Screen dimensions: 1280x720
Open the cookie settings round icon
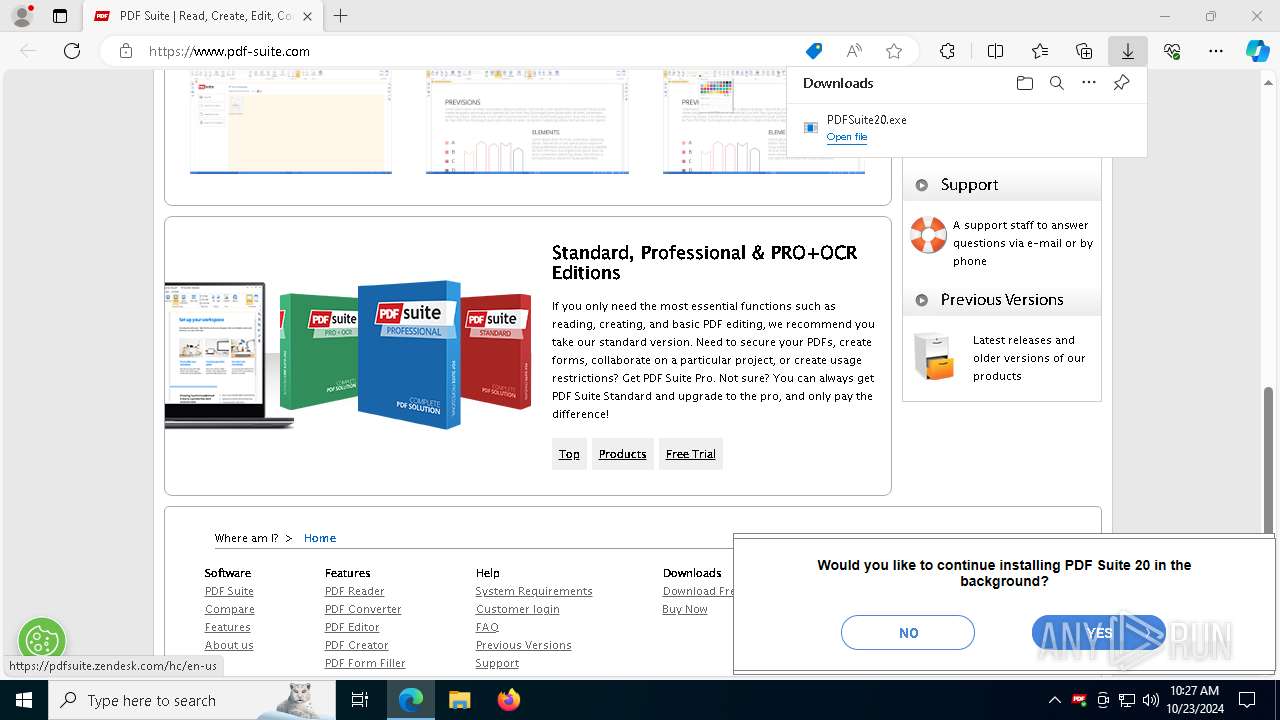click(42, 641)
